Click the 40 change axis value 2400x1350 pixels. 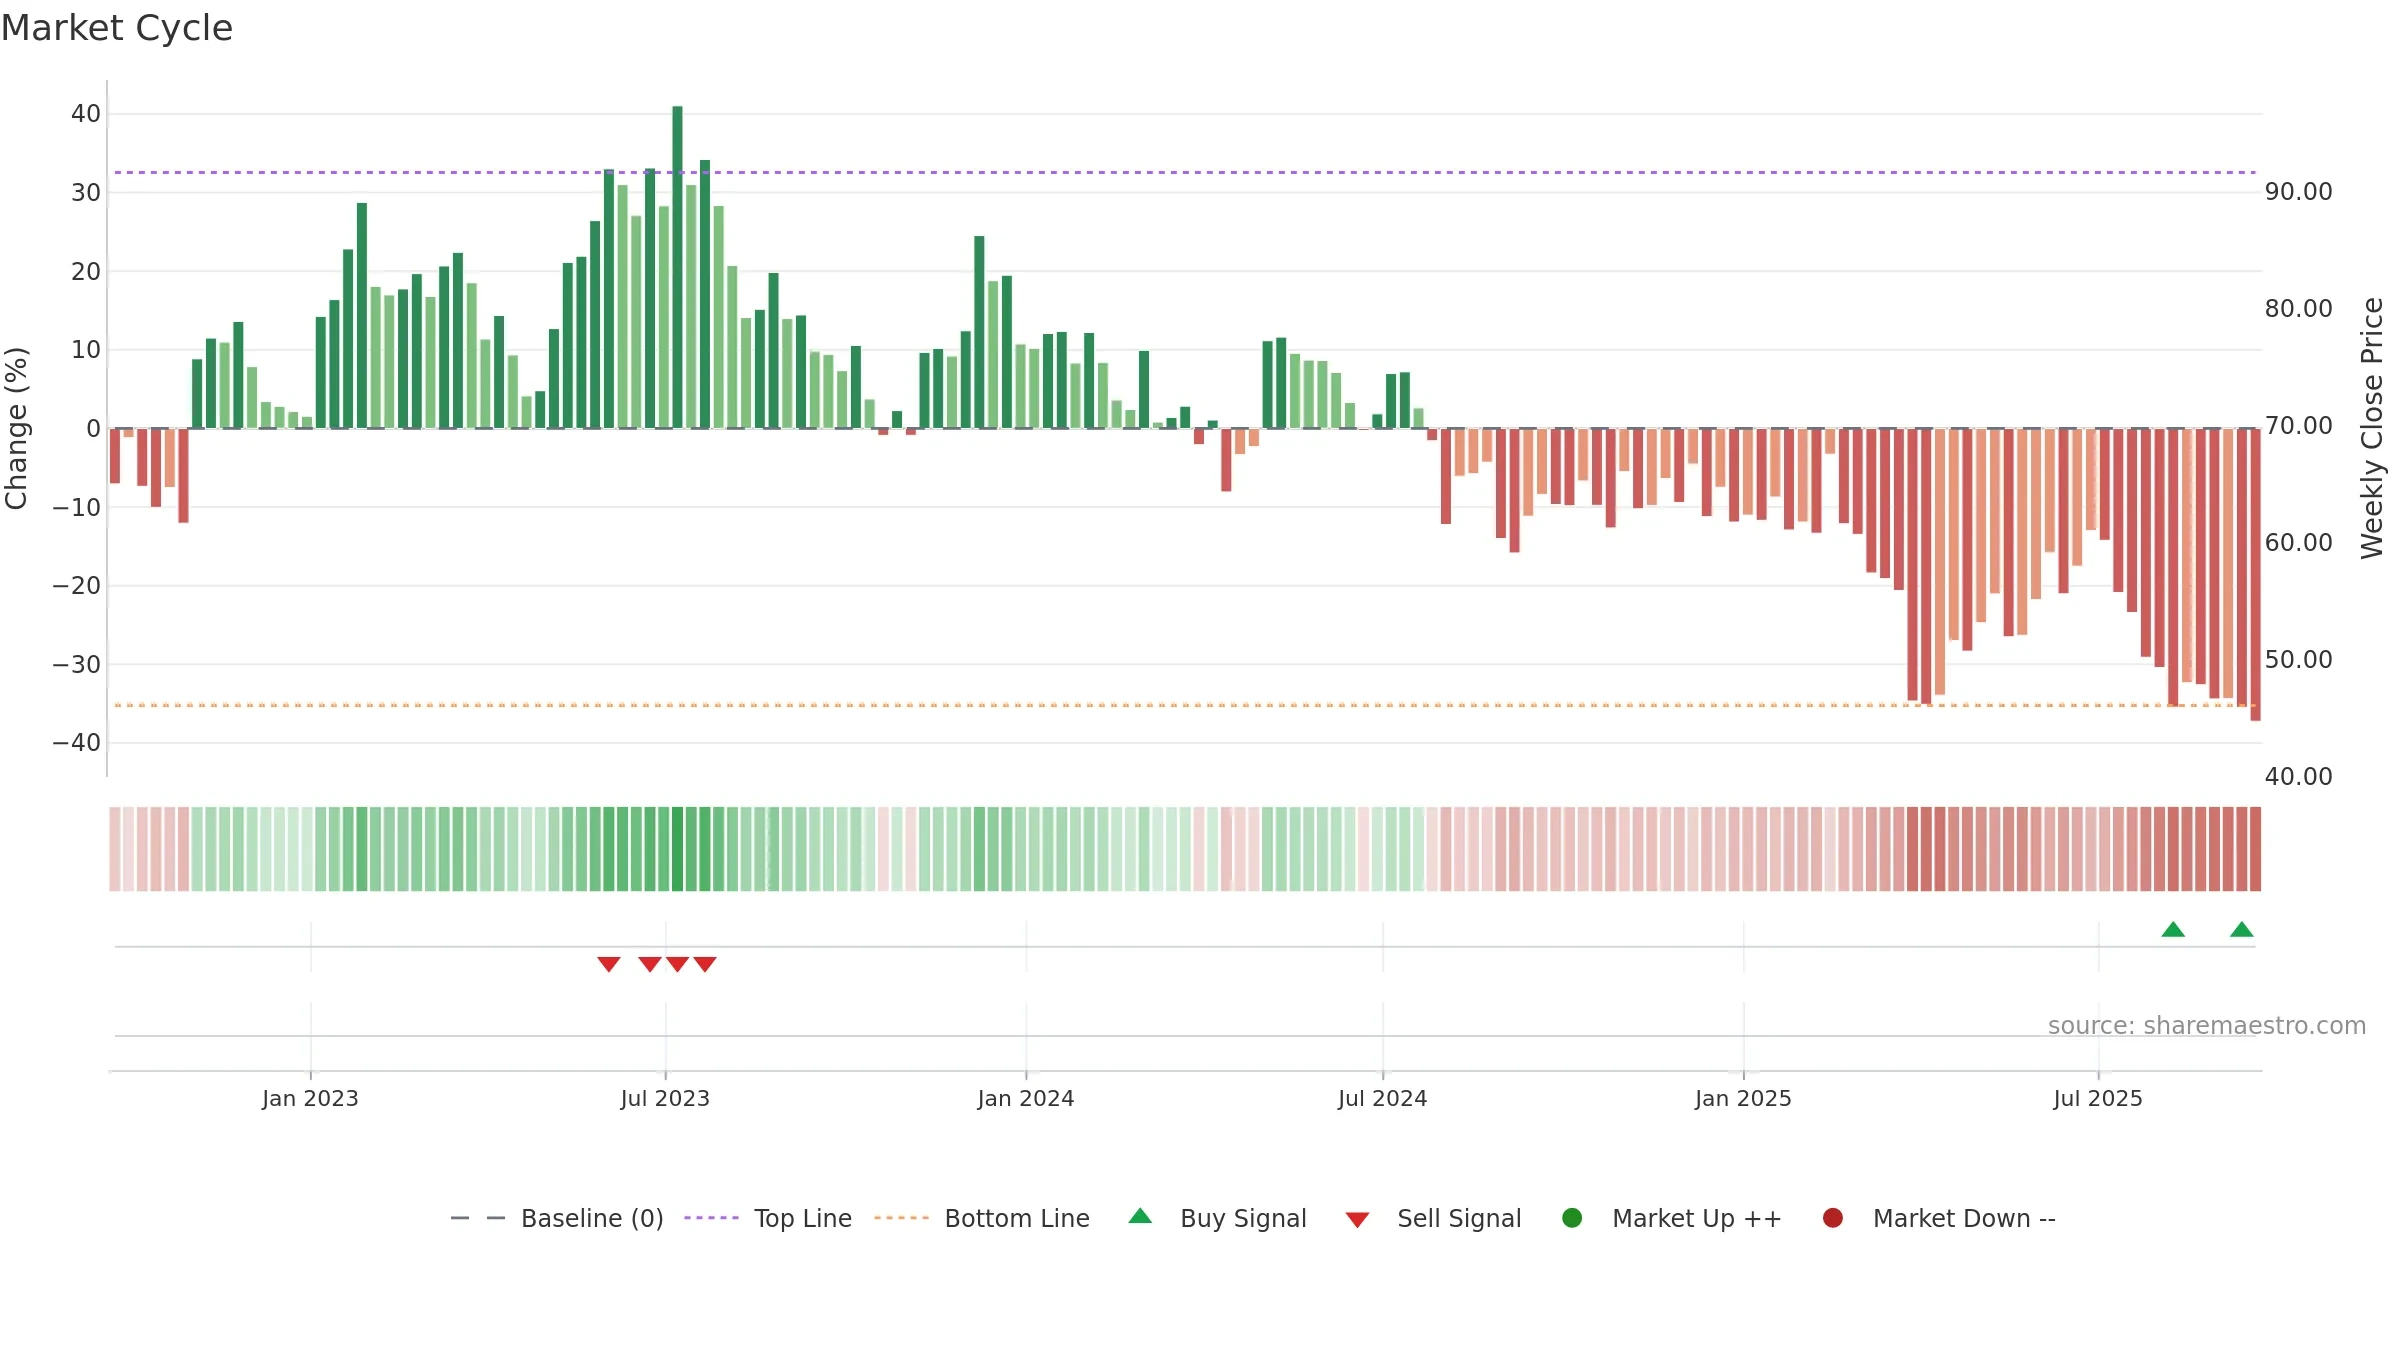tap(86, 113)
